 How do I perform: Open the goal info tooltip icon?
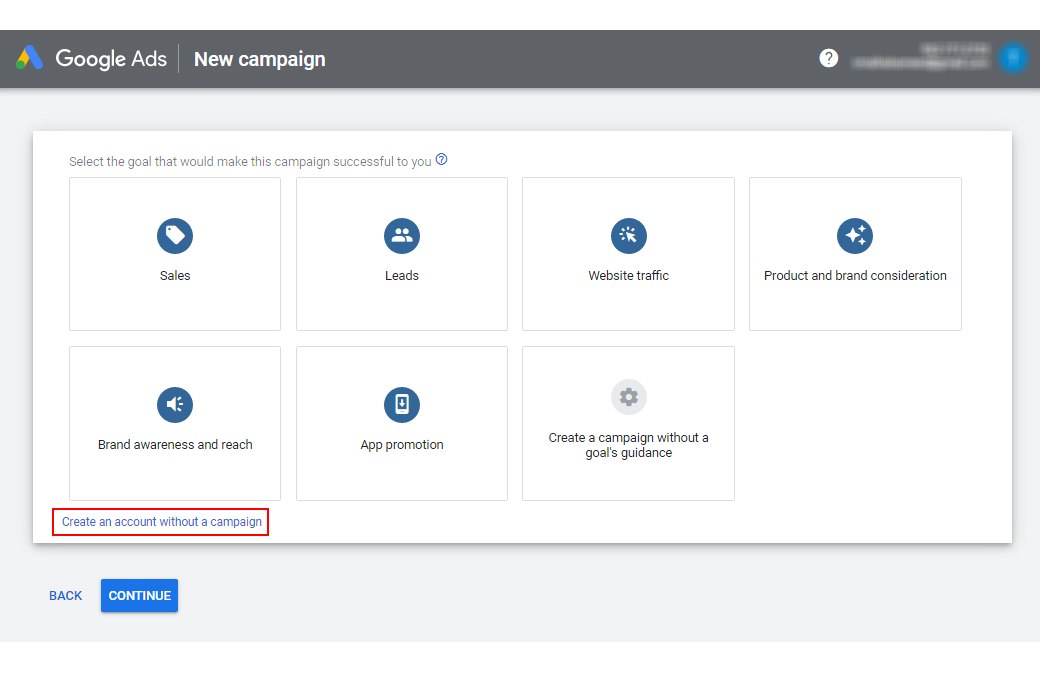[x=442, y=160]
